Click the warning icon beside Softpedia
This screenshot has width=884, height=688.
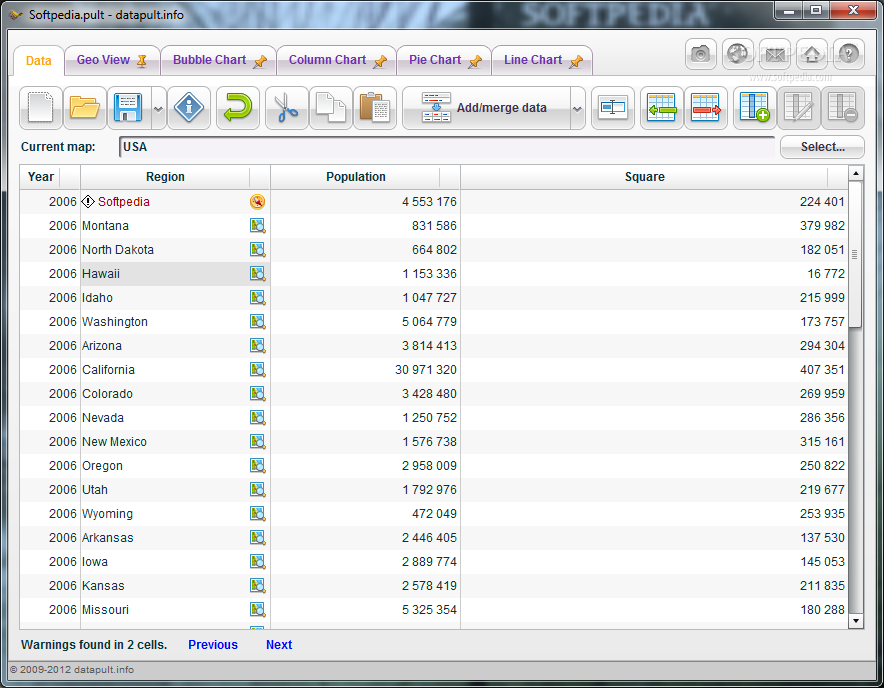[x=88, y=201]
